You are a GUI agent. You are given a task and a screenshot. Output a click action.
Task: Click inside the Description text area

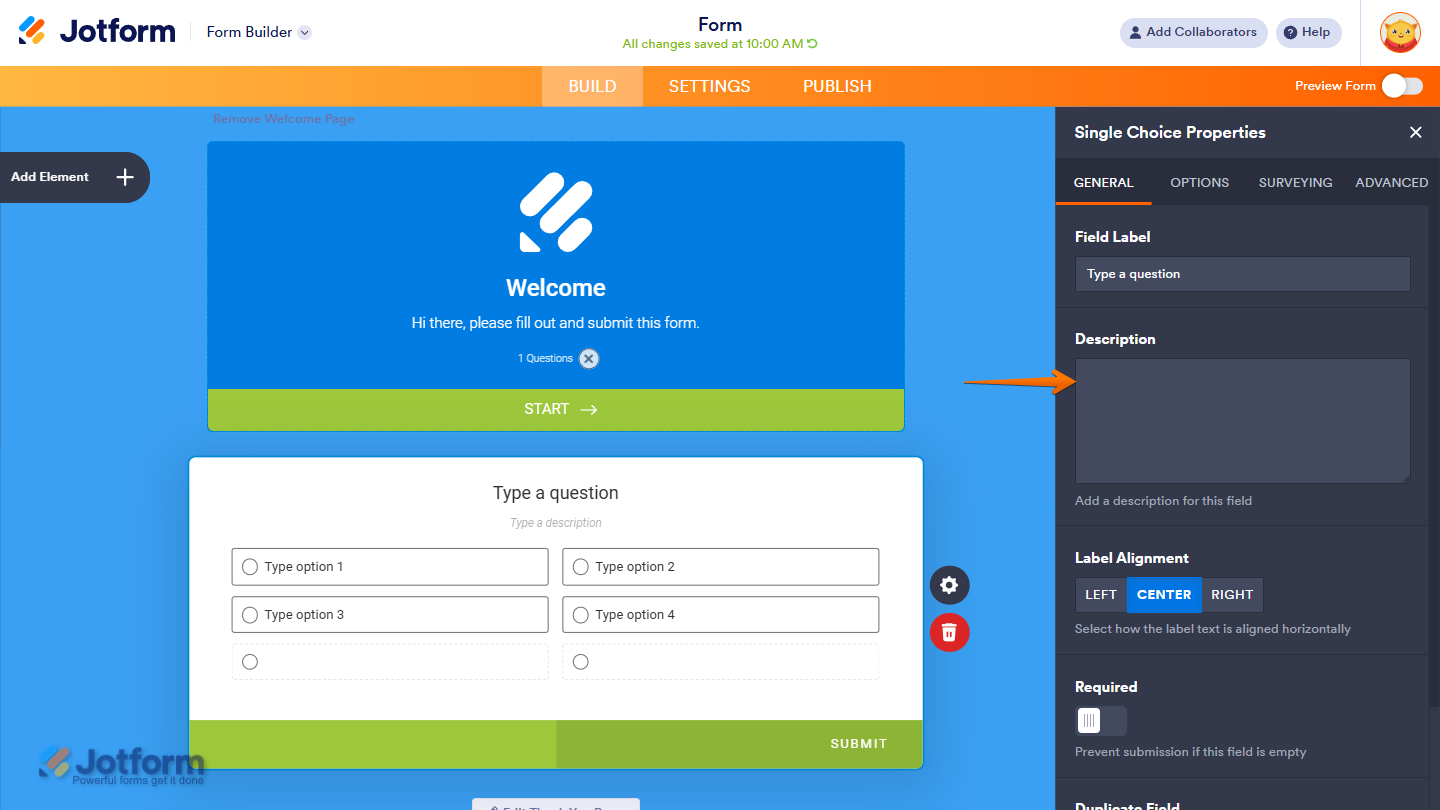1242,421
